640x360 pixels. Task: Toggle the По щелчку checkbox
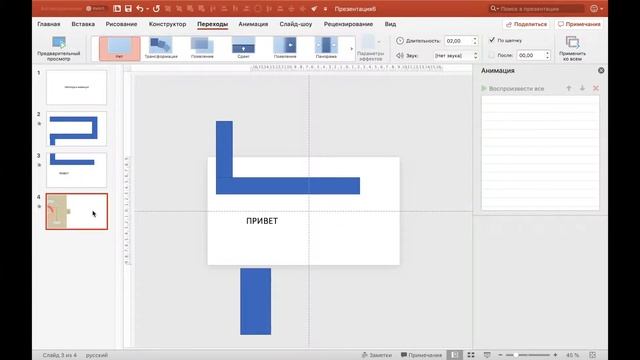(492, 40)
